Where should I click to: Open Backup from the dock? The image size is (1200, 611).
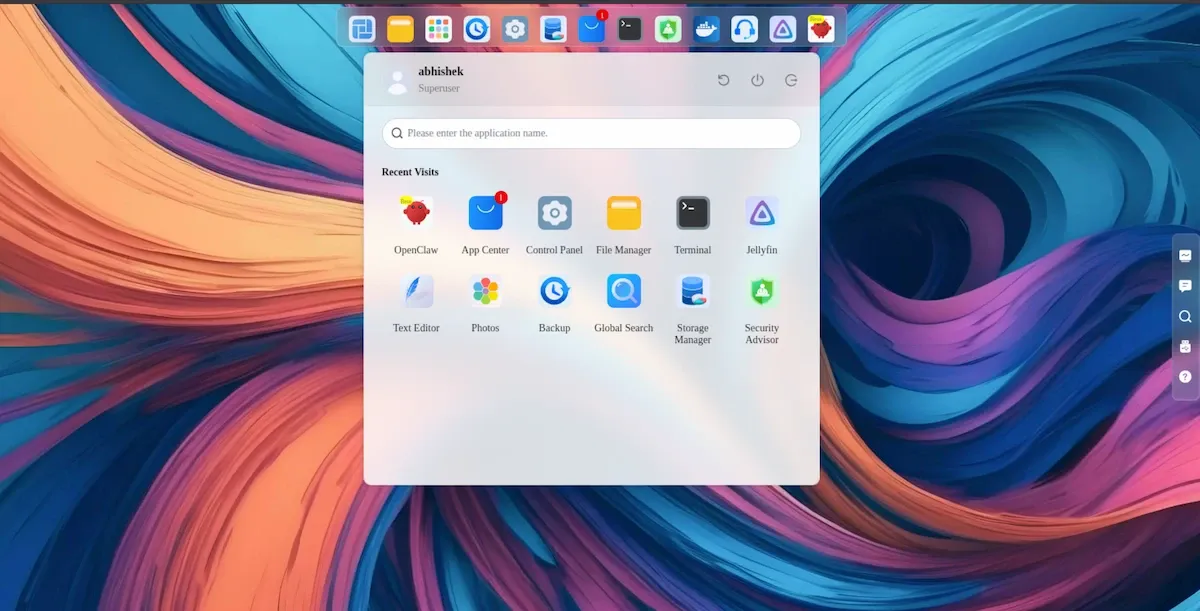click(476, 29)
